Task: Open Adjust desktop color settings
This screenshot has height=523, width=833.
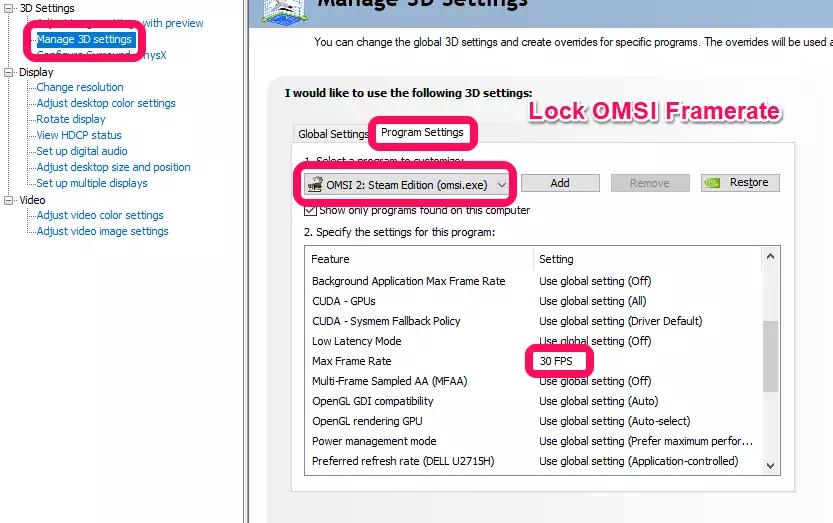Action: 106,103
